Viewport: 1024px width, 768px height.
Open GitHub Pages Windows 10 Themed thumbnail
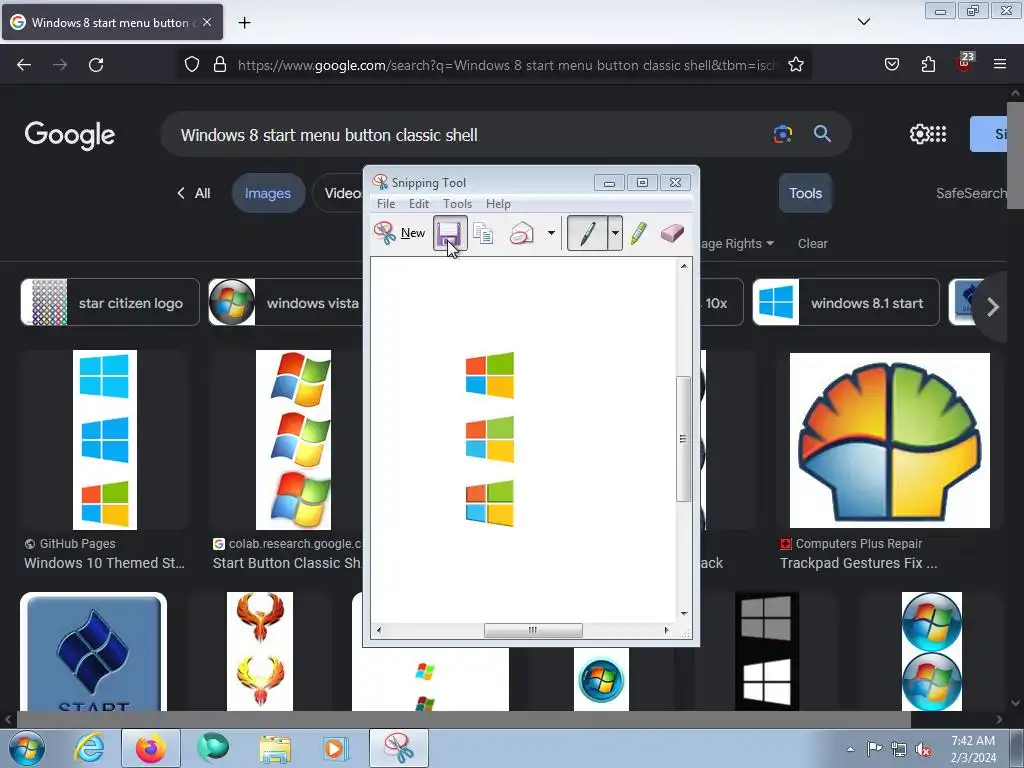(x=104, y=440)
